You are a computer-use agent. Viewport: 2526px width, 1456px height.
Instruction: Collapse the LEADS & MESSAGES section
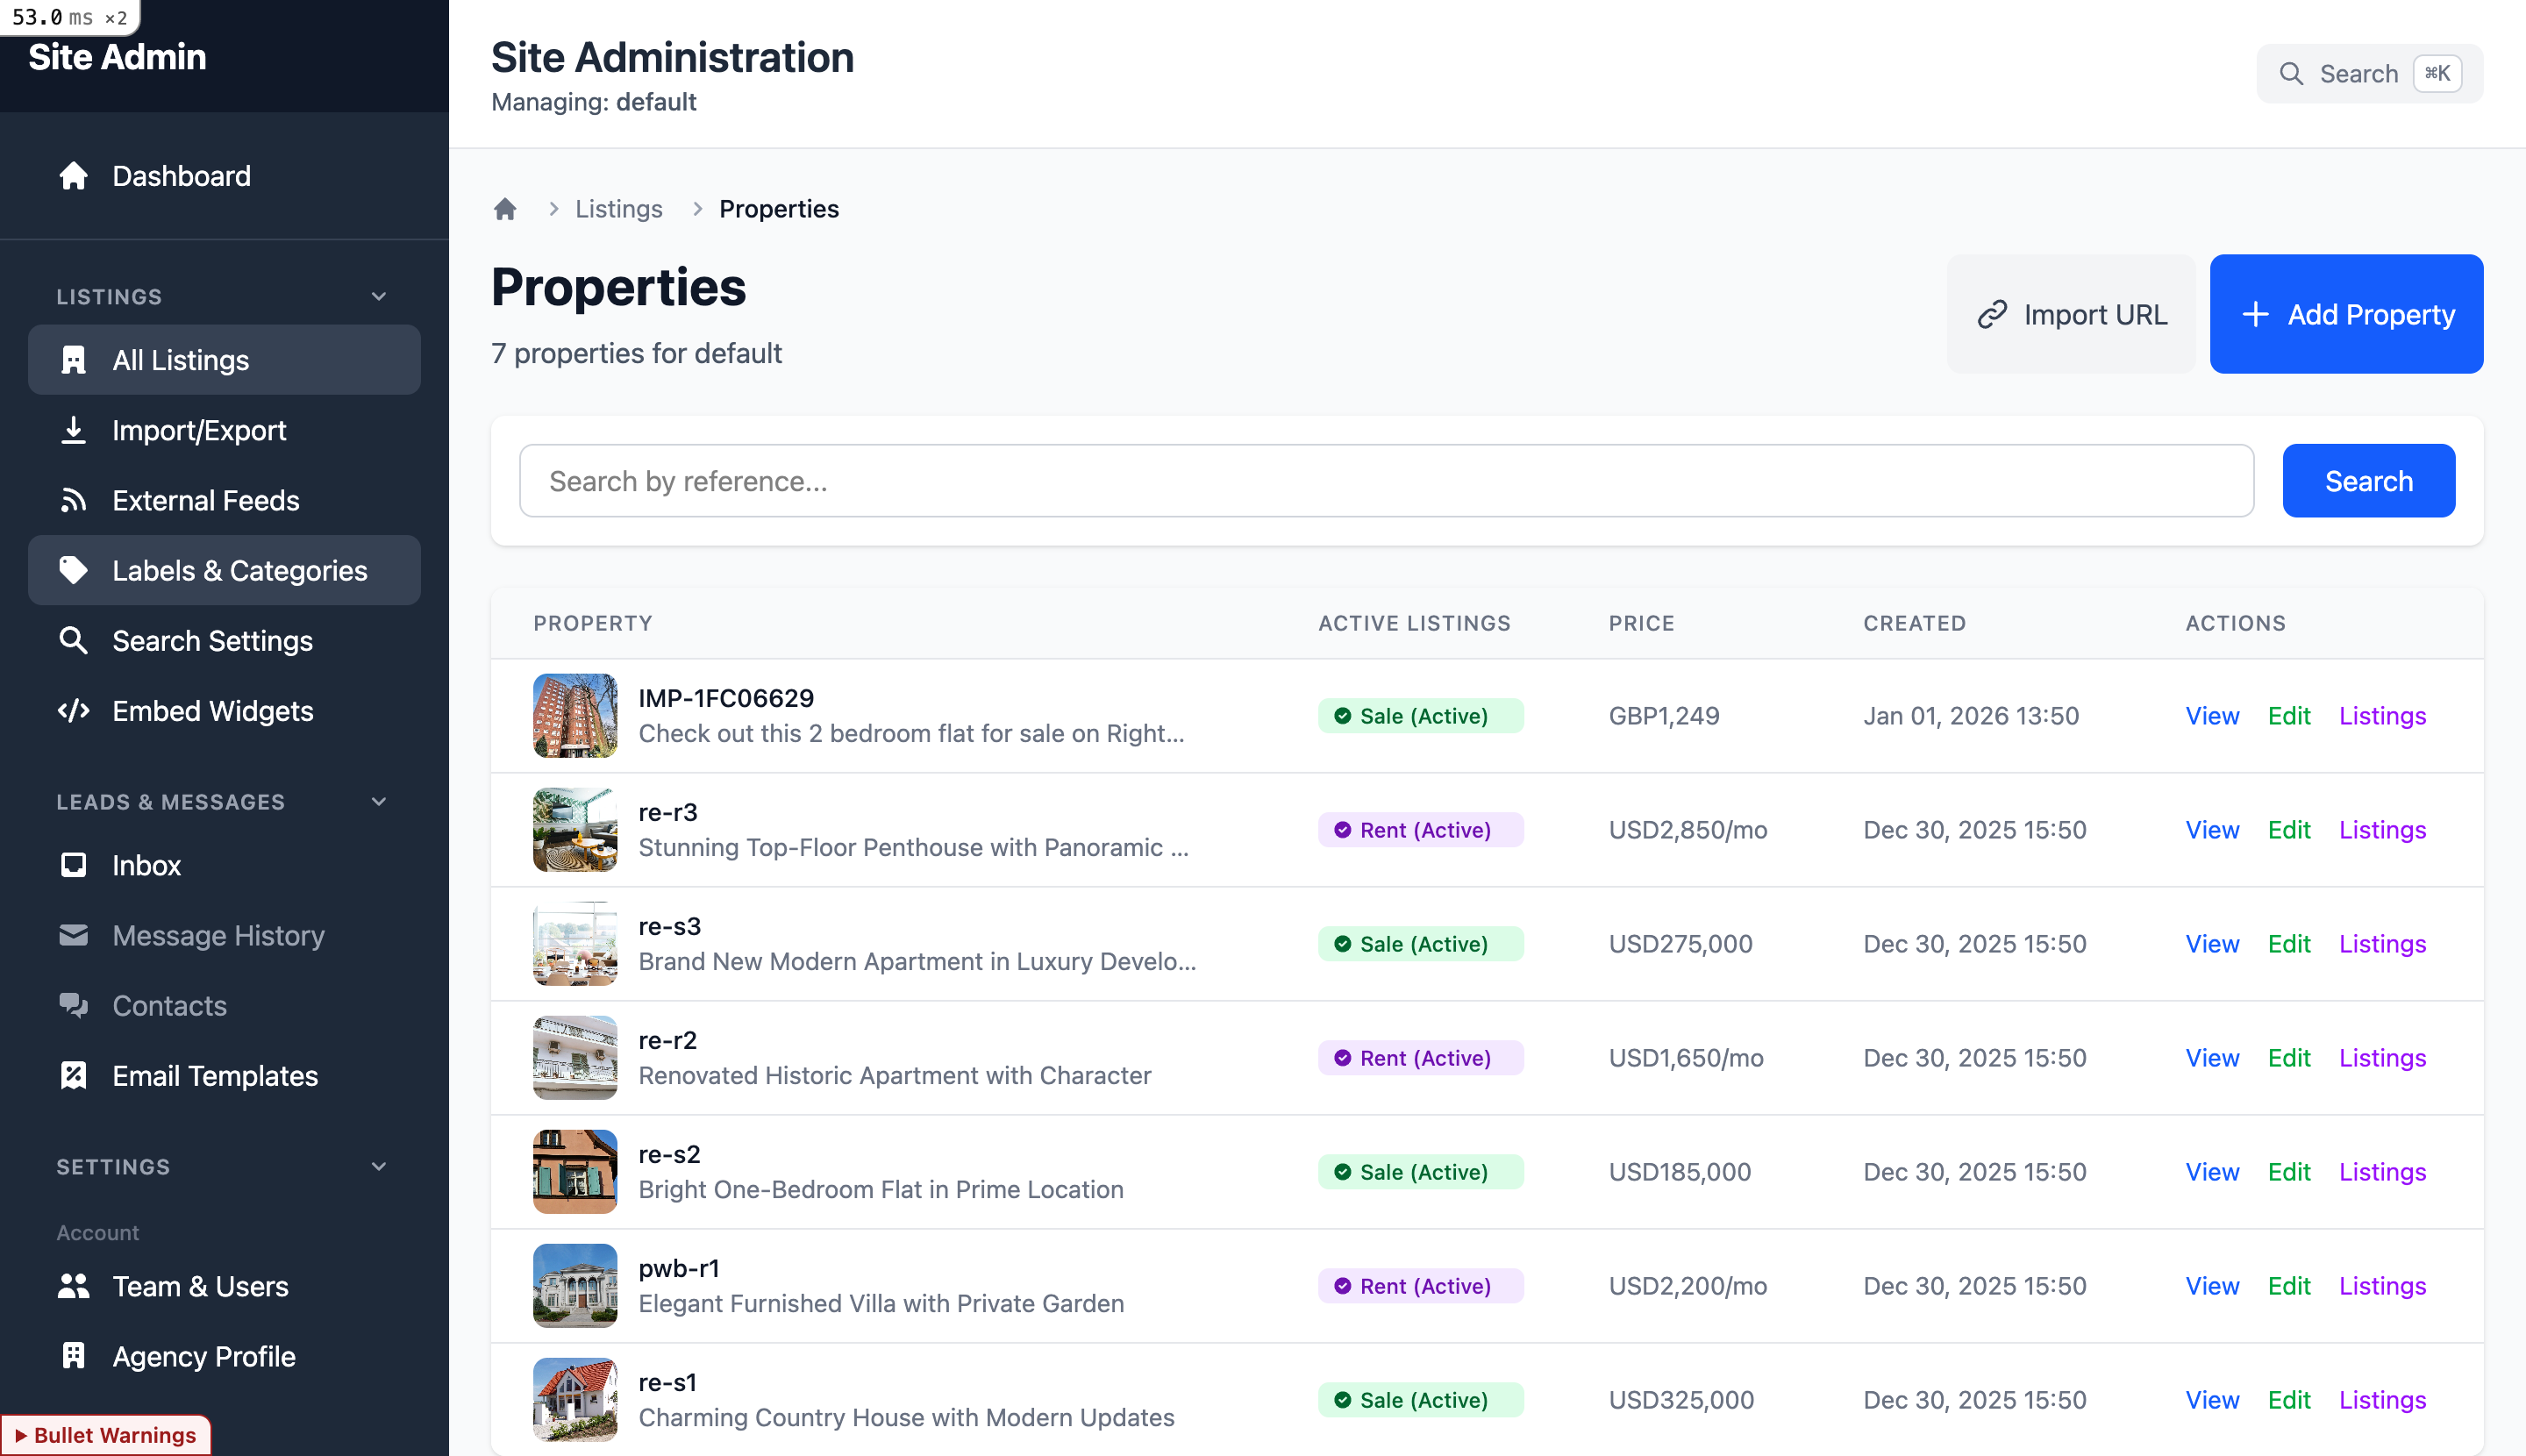[377, 801]
